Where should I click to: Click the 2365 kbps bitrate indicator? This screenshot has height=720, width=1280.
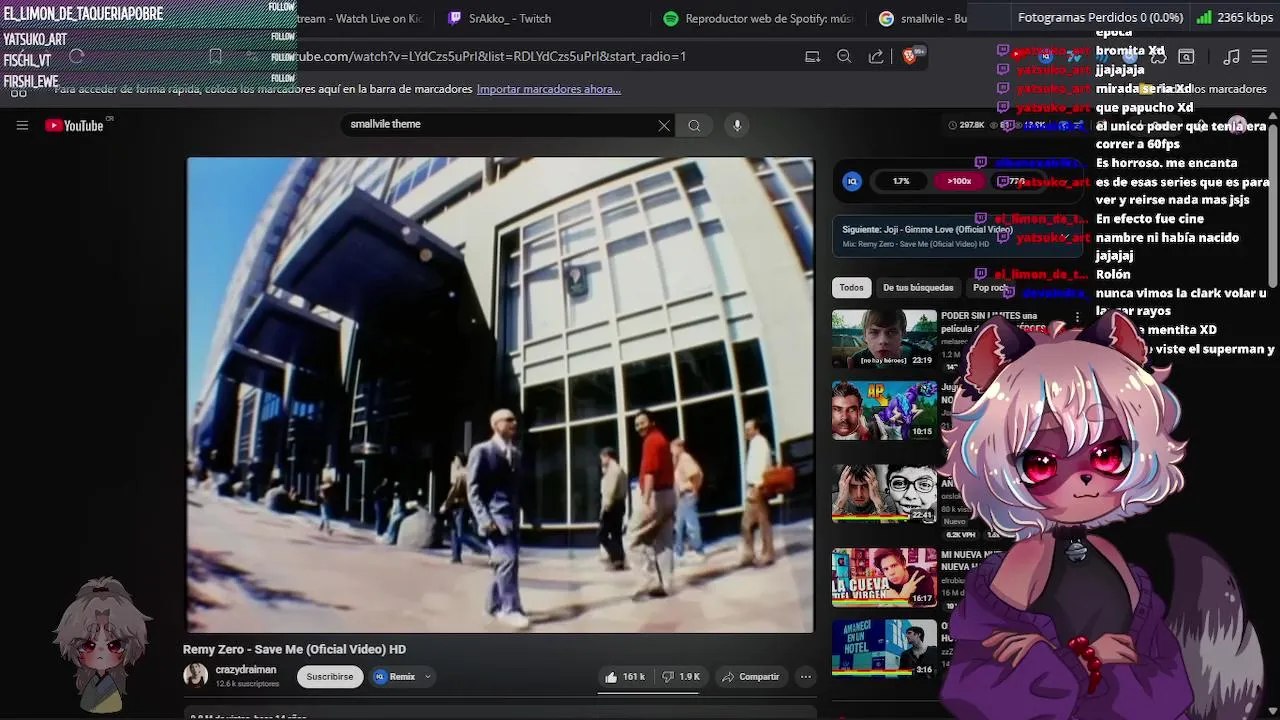point(1236,17)
